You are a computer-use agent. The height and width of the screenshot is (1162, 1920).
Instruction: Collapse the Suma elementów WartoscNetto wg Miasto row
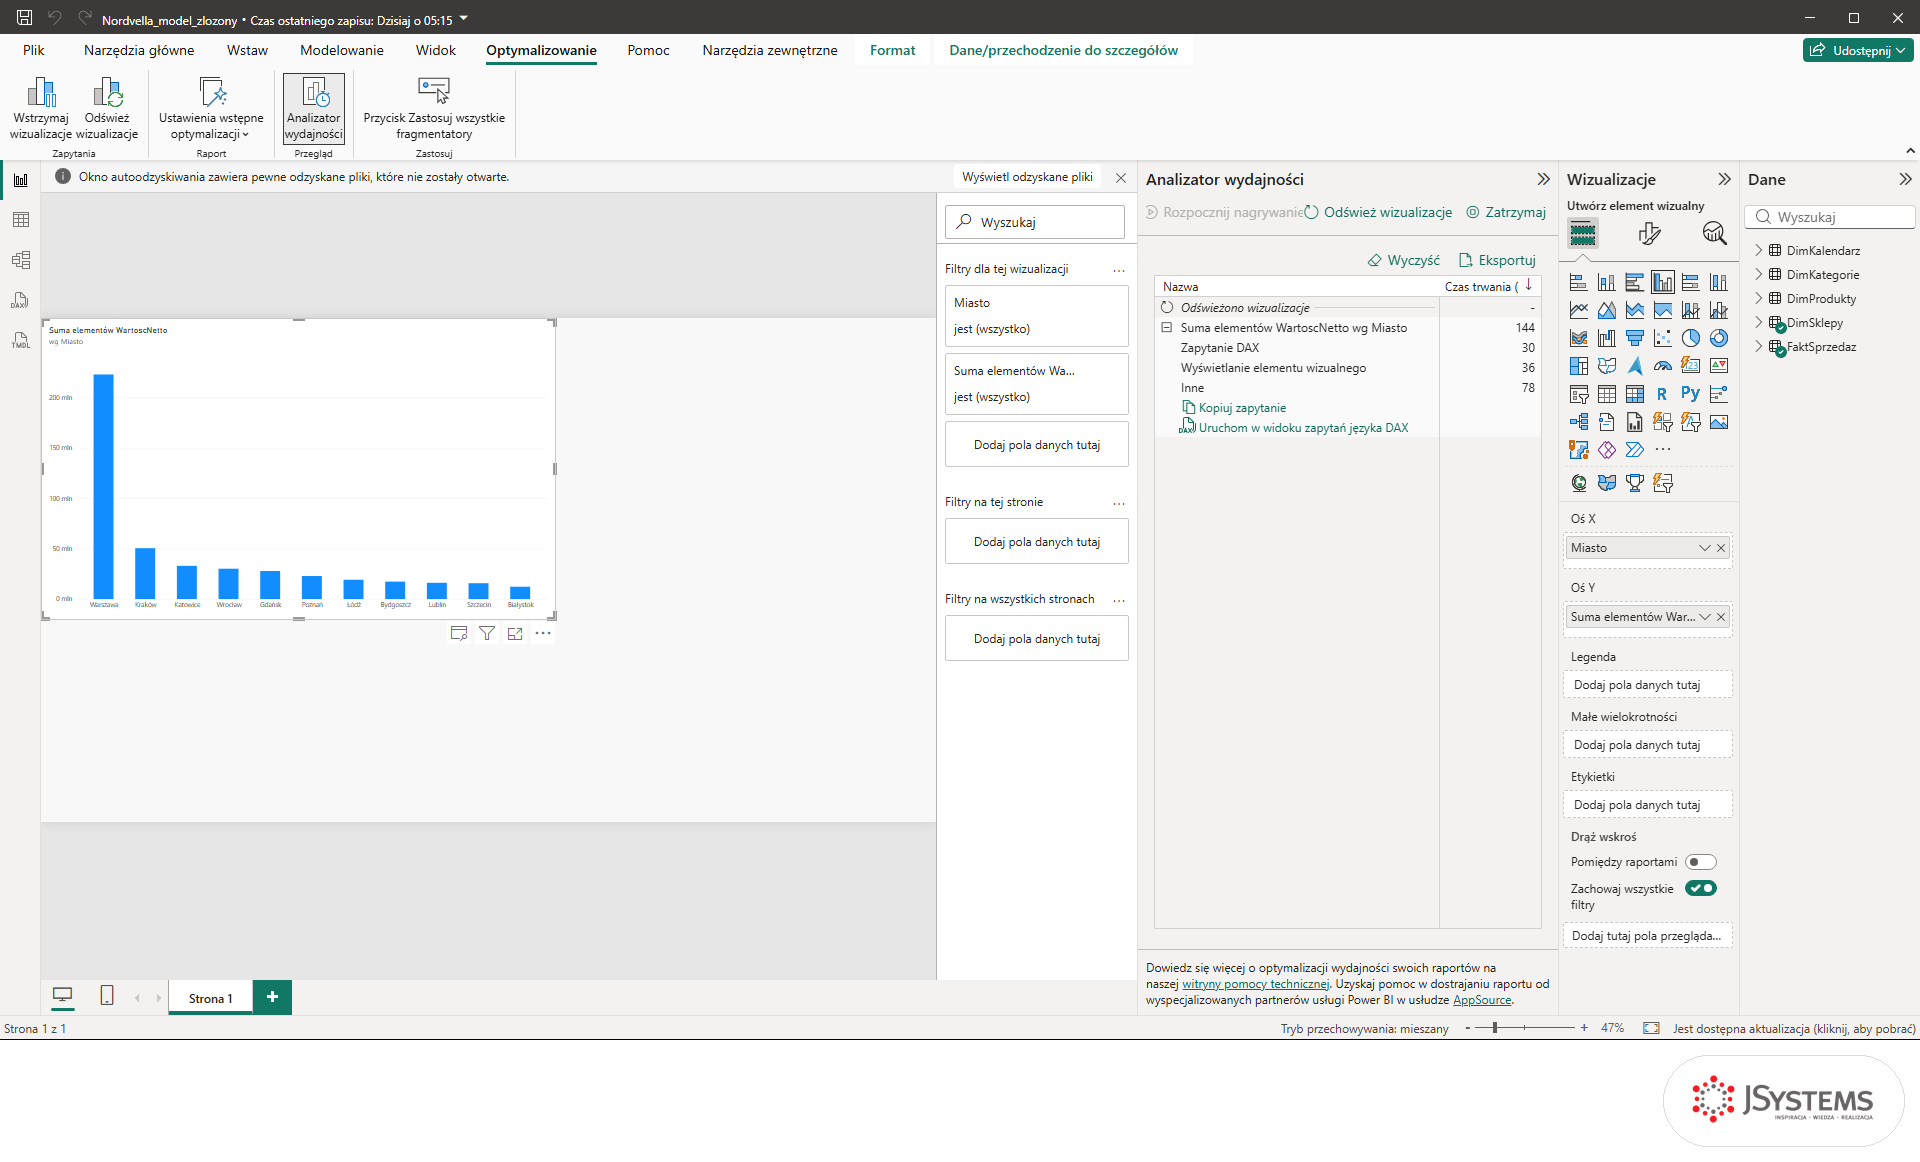click(x=1166, y=327)
